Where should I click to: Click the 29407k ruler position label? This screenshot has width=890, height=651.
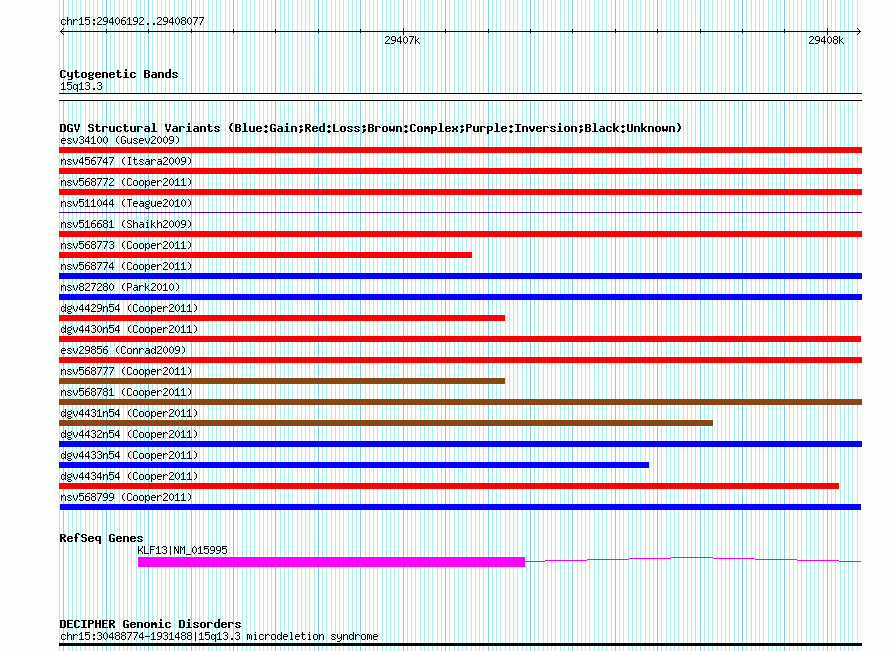(402, 40)
